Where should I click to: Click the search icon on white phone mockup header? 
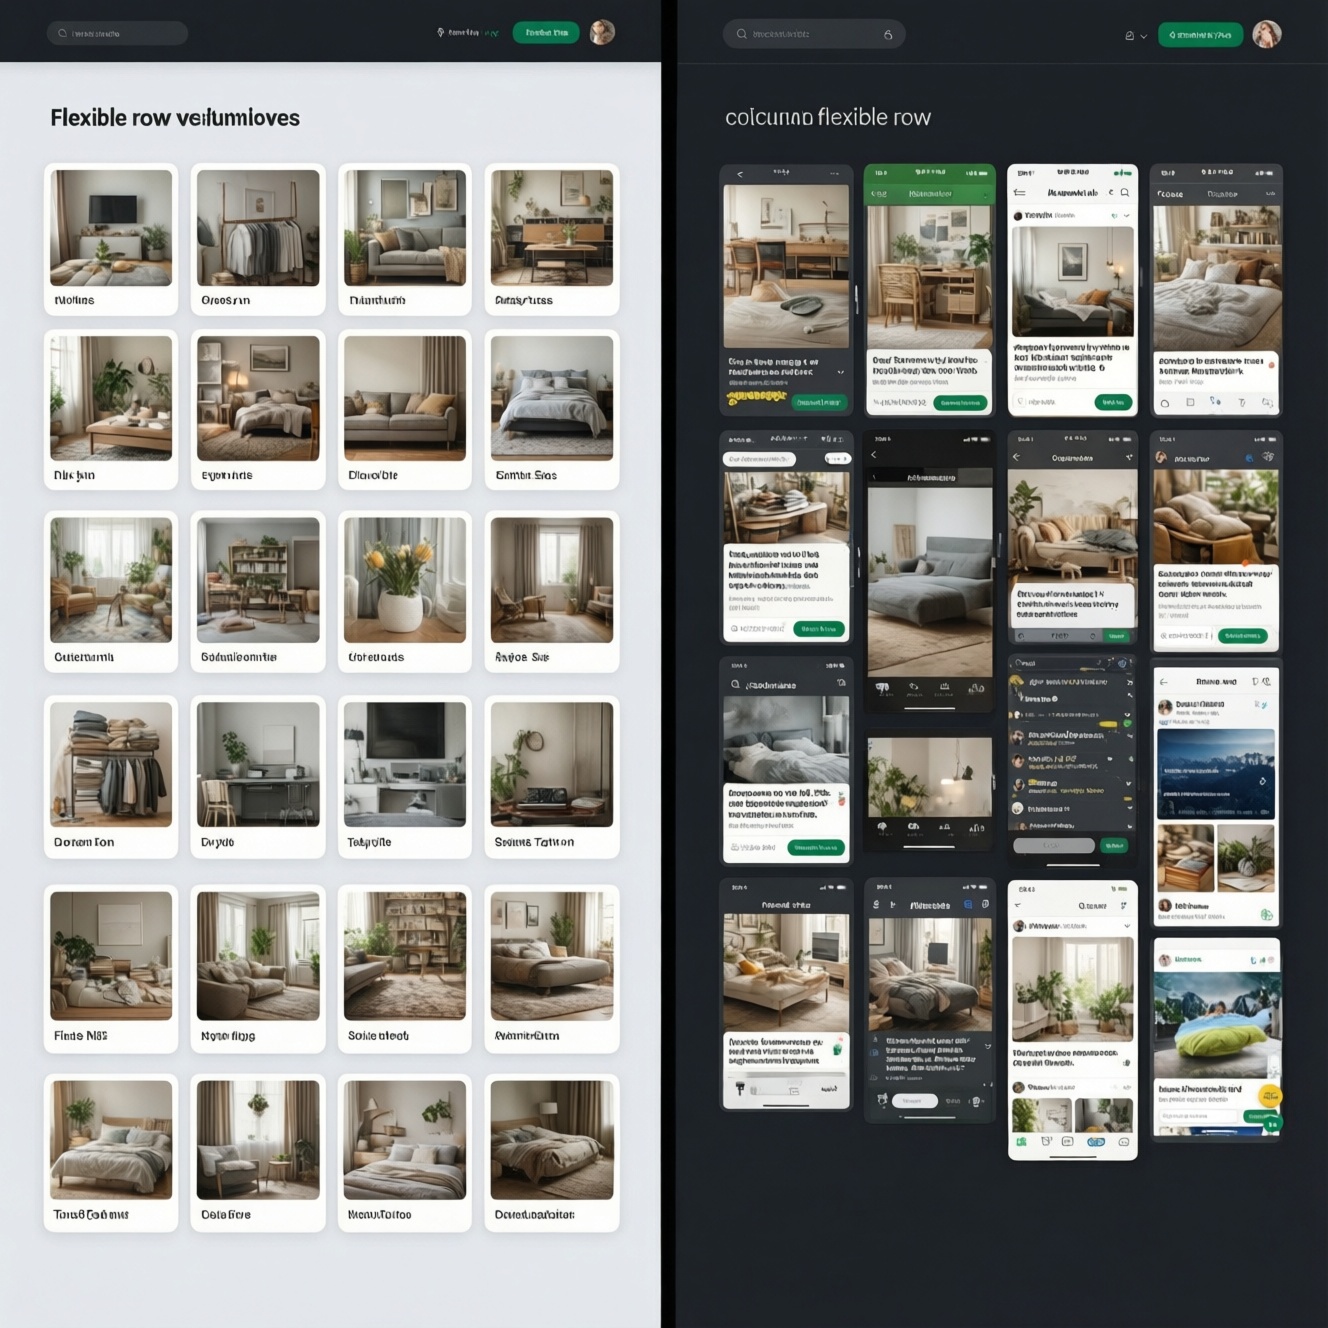[x=1125, y=192]
